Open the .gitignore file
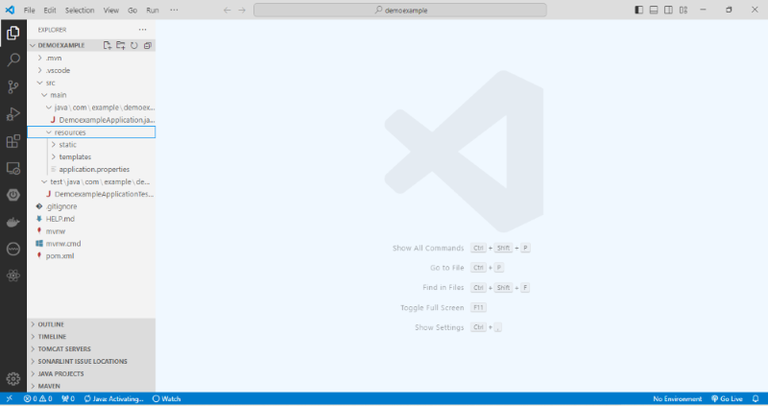 pyautogui.click(x=92, y=206)
